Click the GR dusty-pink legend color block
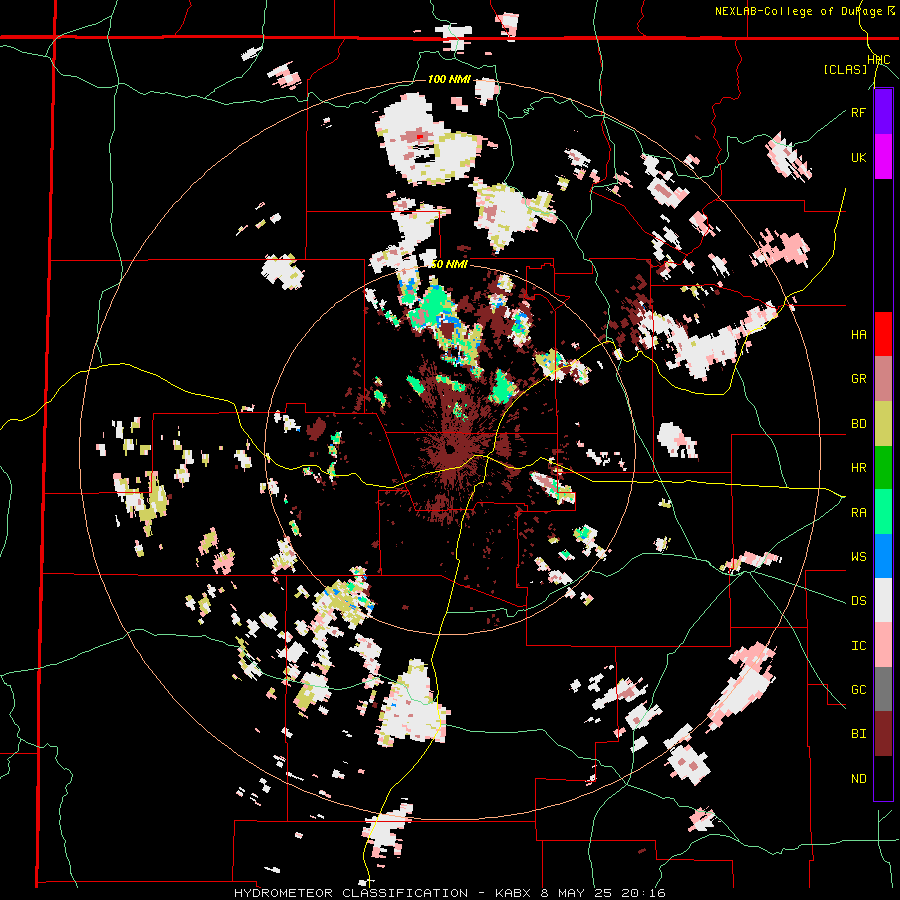Image resolution: width=900 pixels, height=900 pixels. (x=883, y=379)
